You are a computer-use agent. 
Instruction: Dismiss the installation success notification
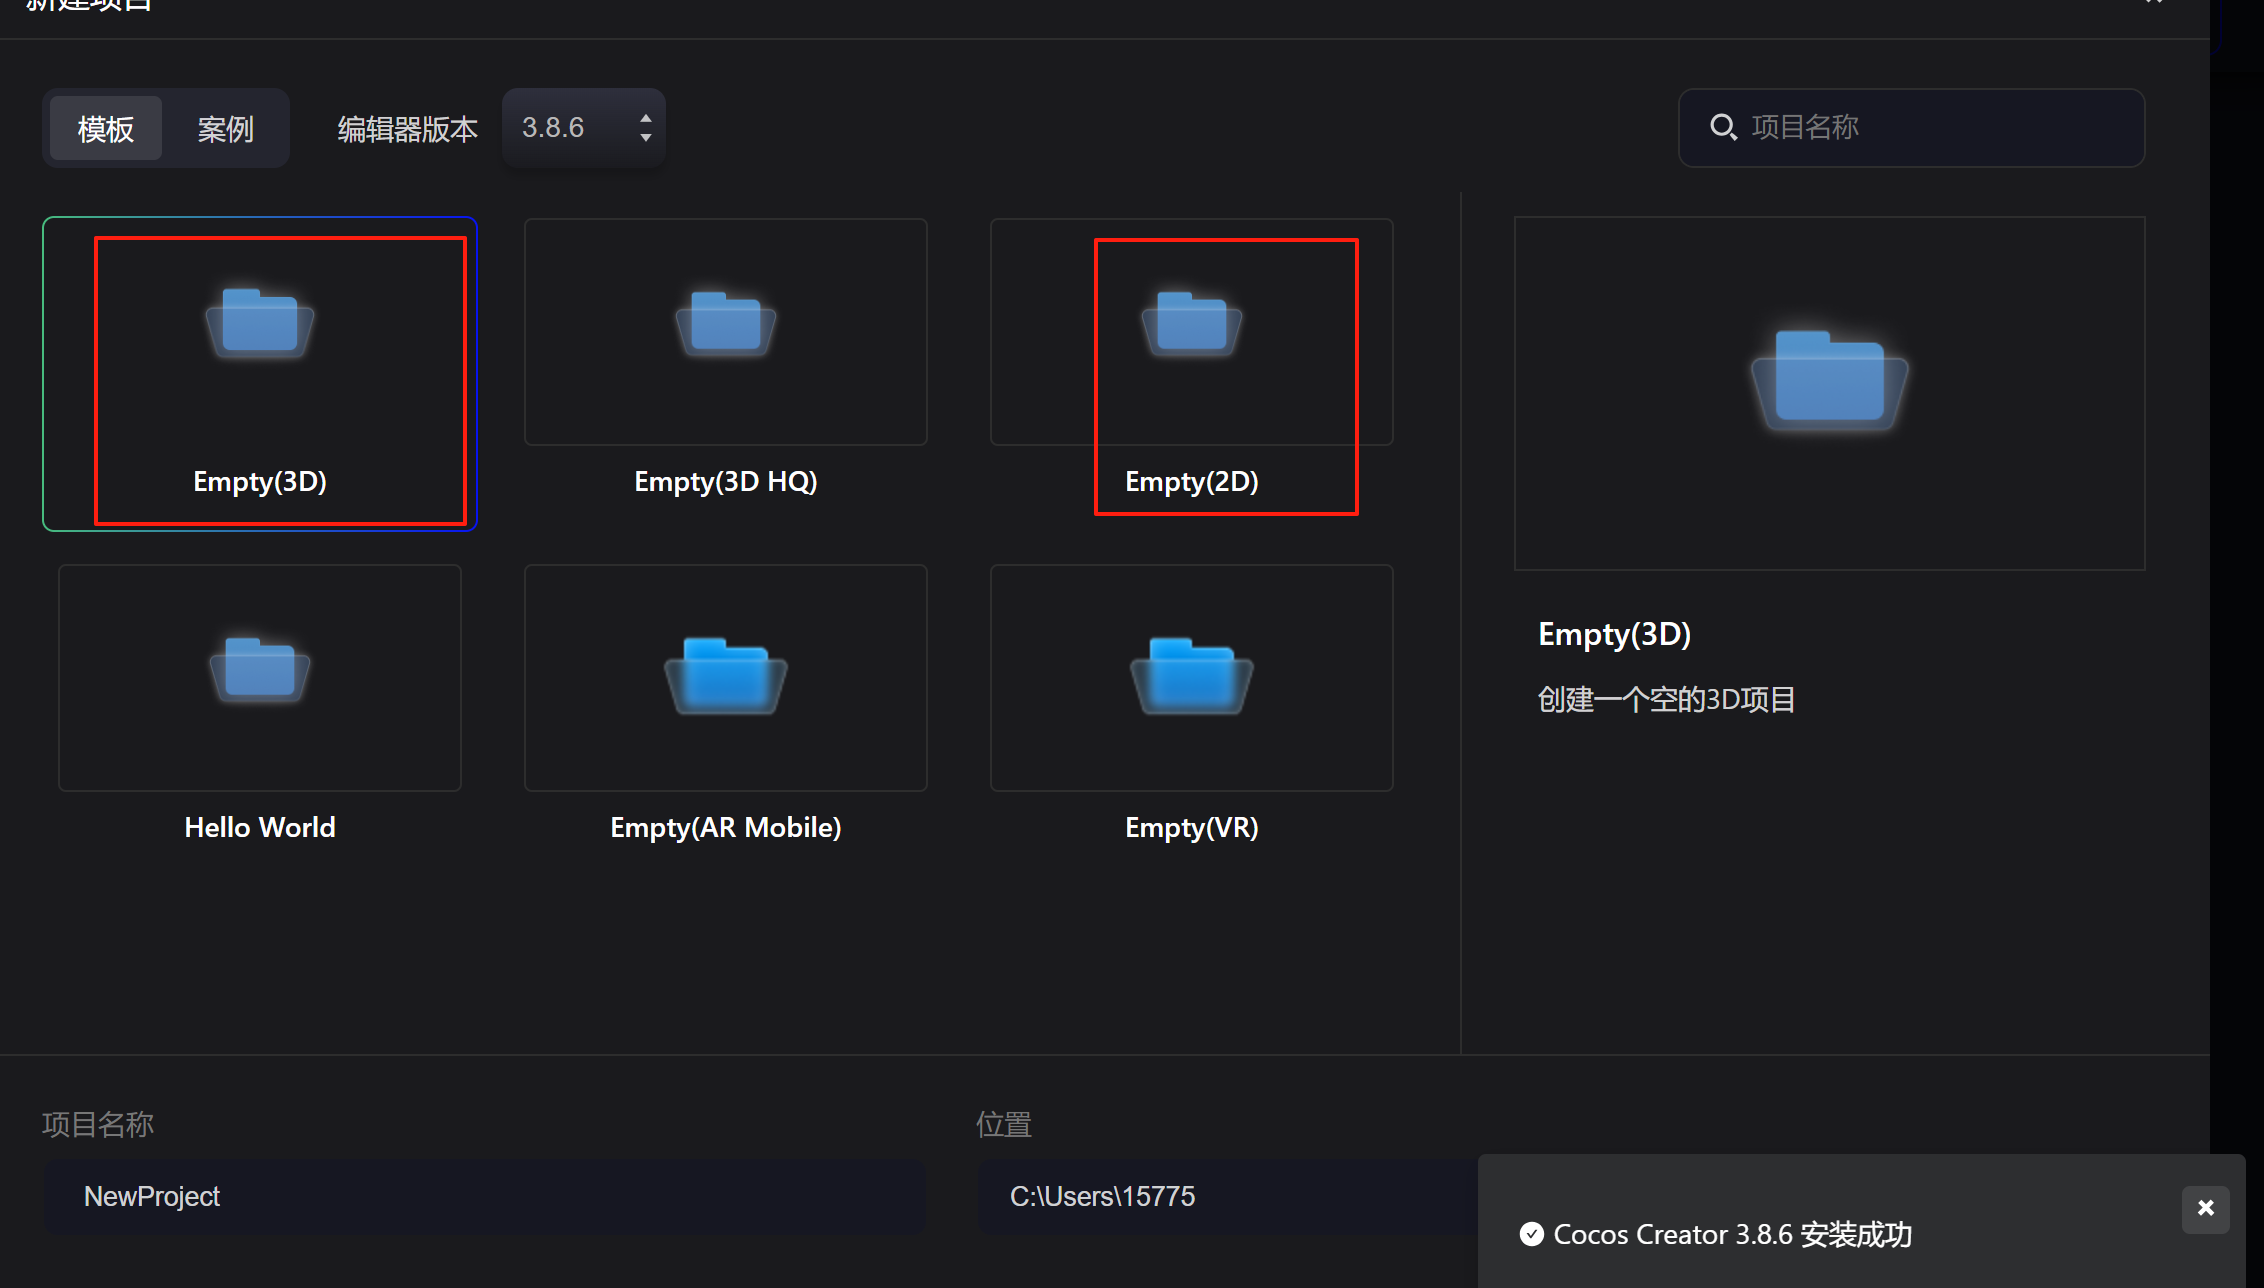click(2205, 1208)
